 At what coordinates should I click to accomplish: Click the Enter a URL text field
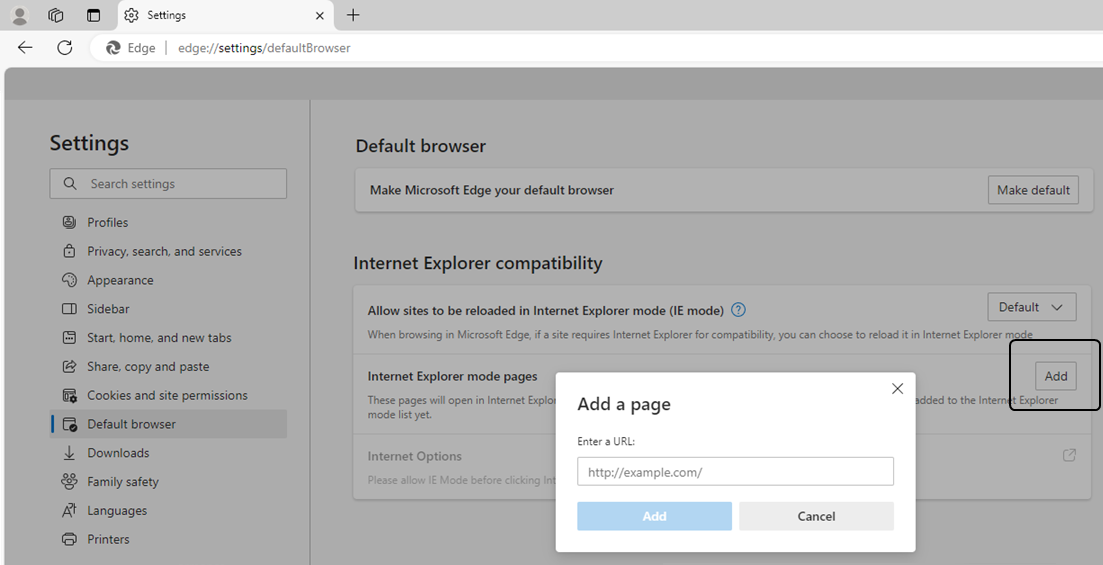point(735,472)
